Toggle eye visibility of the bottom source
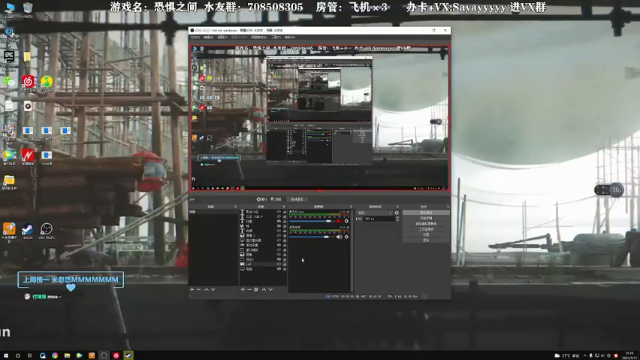This screenshot has height=360, width=640. pos(279,269)
